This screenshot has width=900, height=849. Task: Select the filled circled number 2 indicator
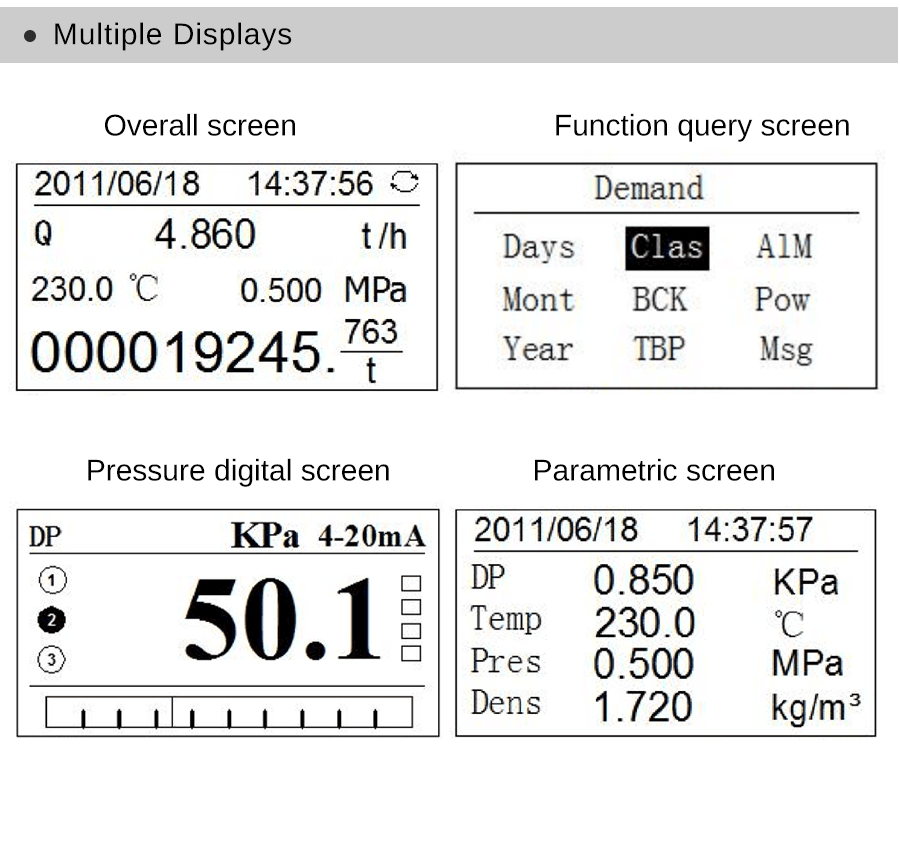click(x=51, y=620)
